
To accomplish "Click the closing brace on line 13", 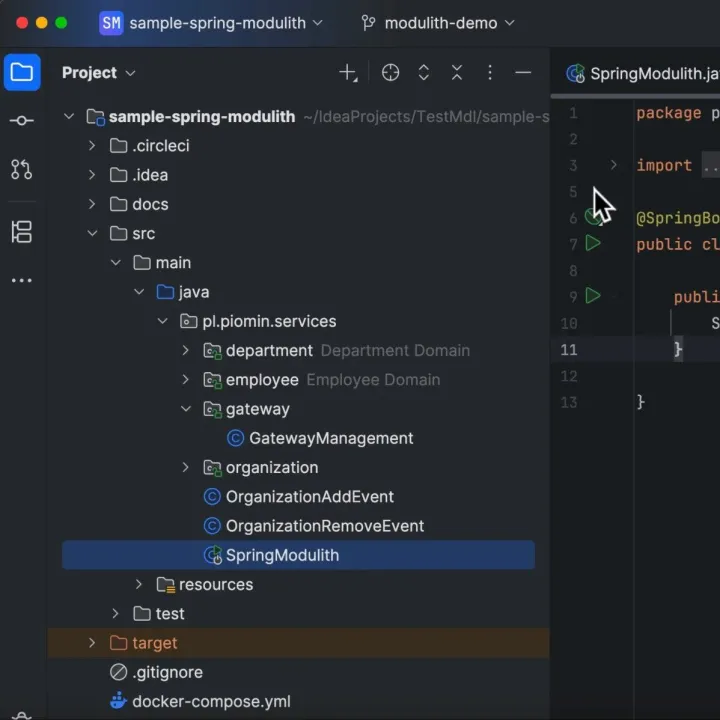I will point(641,402).
